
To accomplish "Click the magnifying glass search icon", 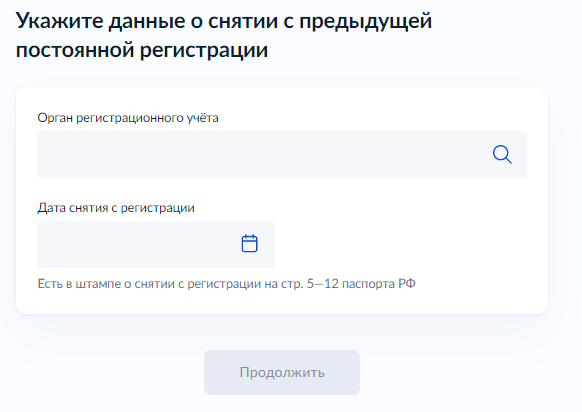I will pyautogui.click(x=502, y=154).
